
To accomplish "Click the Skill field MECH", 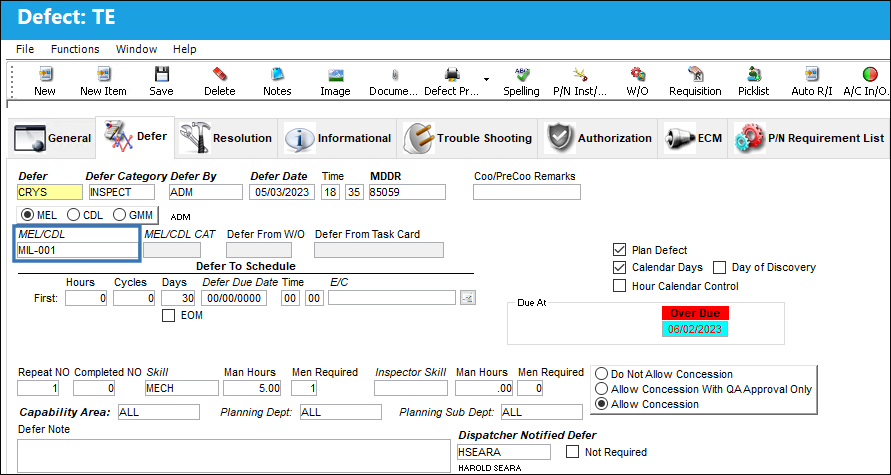I will [182, 388].
